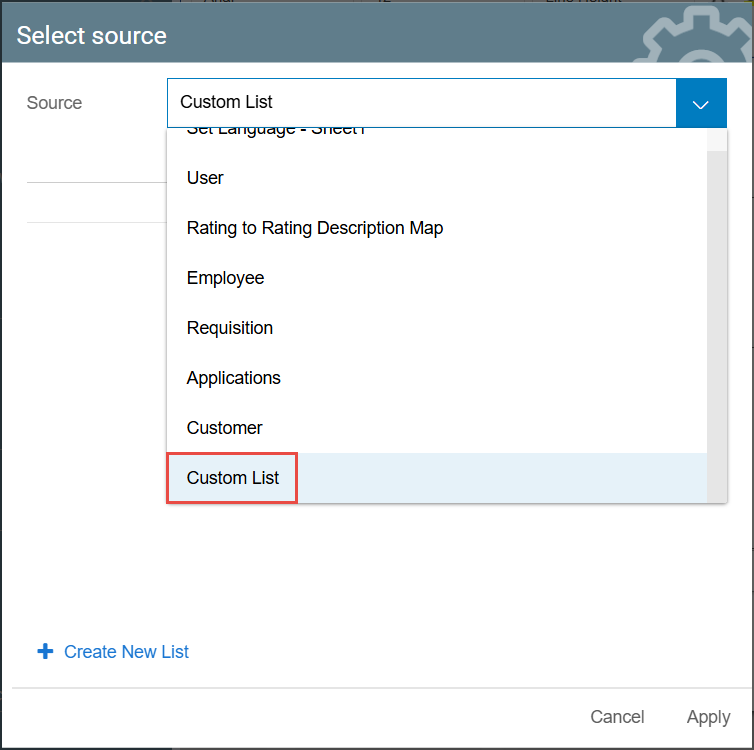Viewport: 754px width, 750px height.
Task: Click scrollbar track above the thumb
Action: (716, 139)
